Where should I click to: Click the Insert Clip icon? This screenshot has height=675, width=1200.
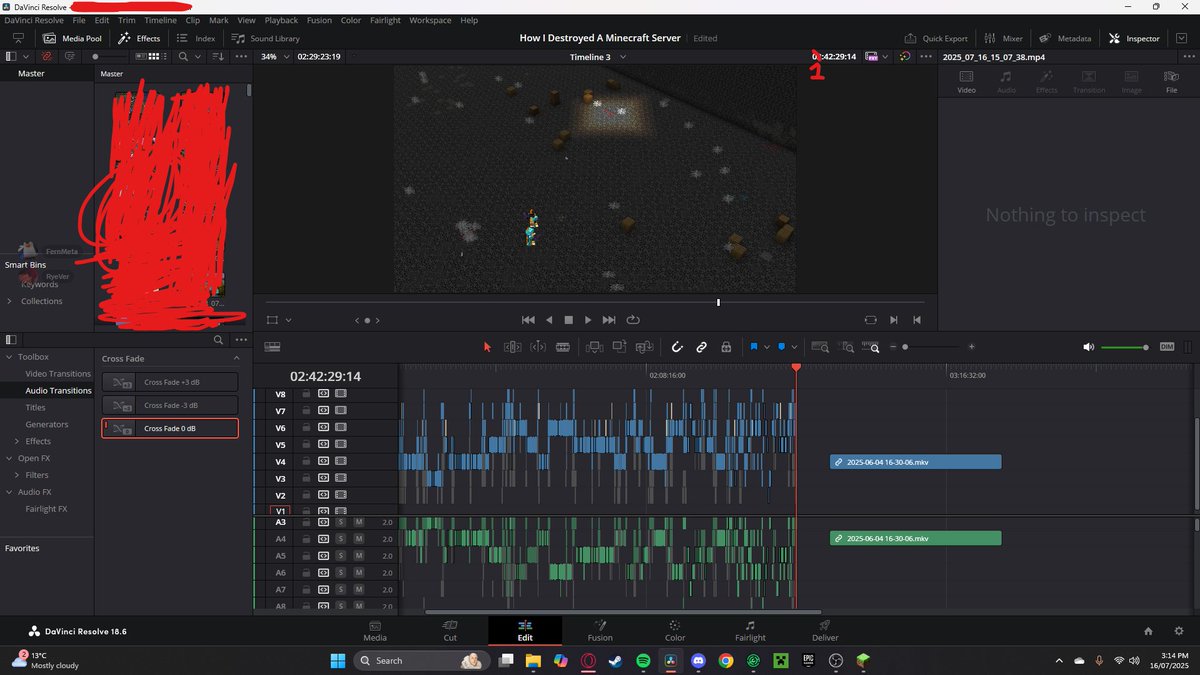tap(594, 347)
